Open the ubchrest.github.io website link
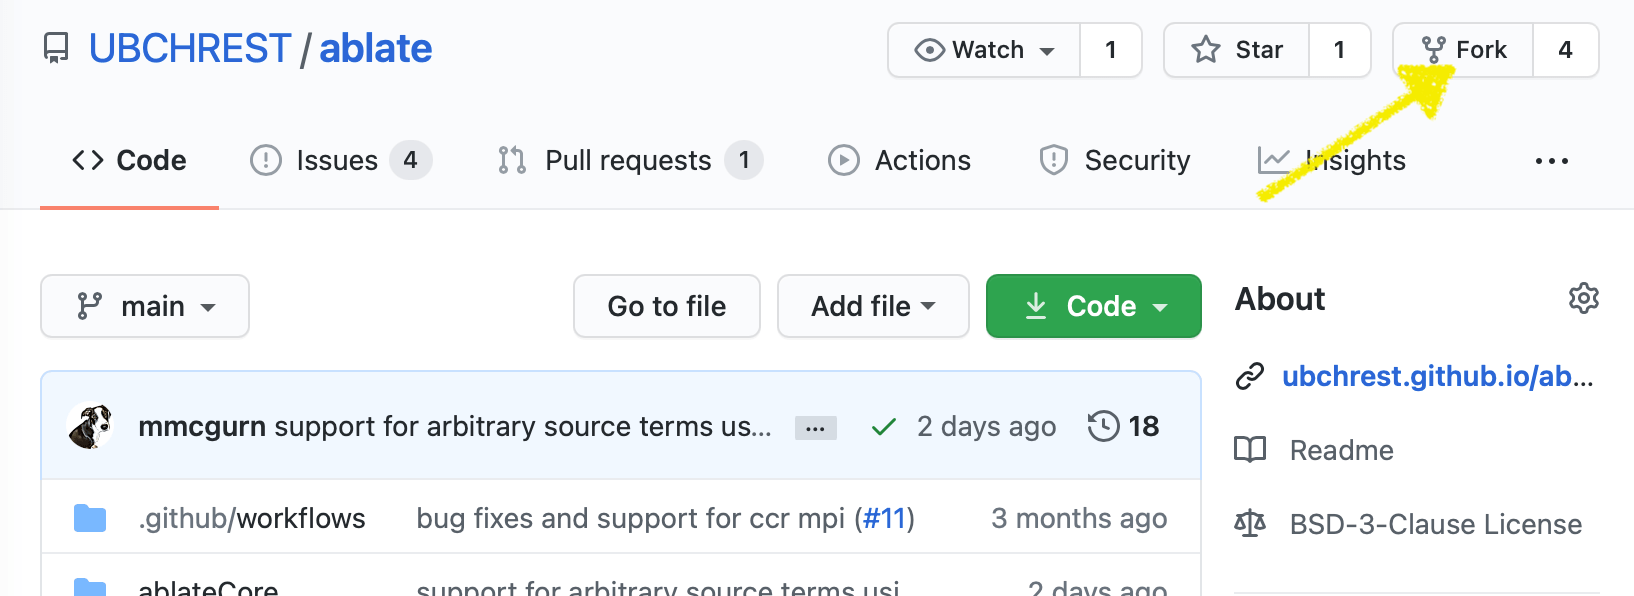The image size is (1634, 596). point(1438,376)
